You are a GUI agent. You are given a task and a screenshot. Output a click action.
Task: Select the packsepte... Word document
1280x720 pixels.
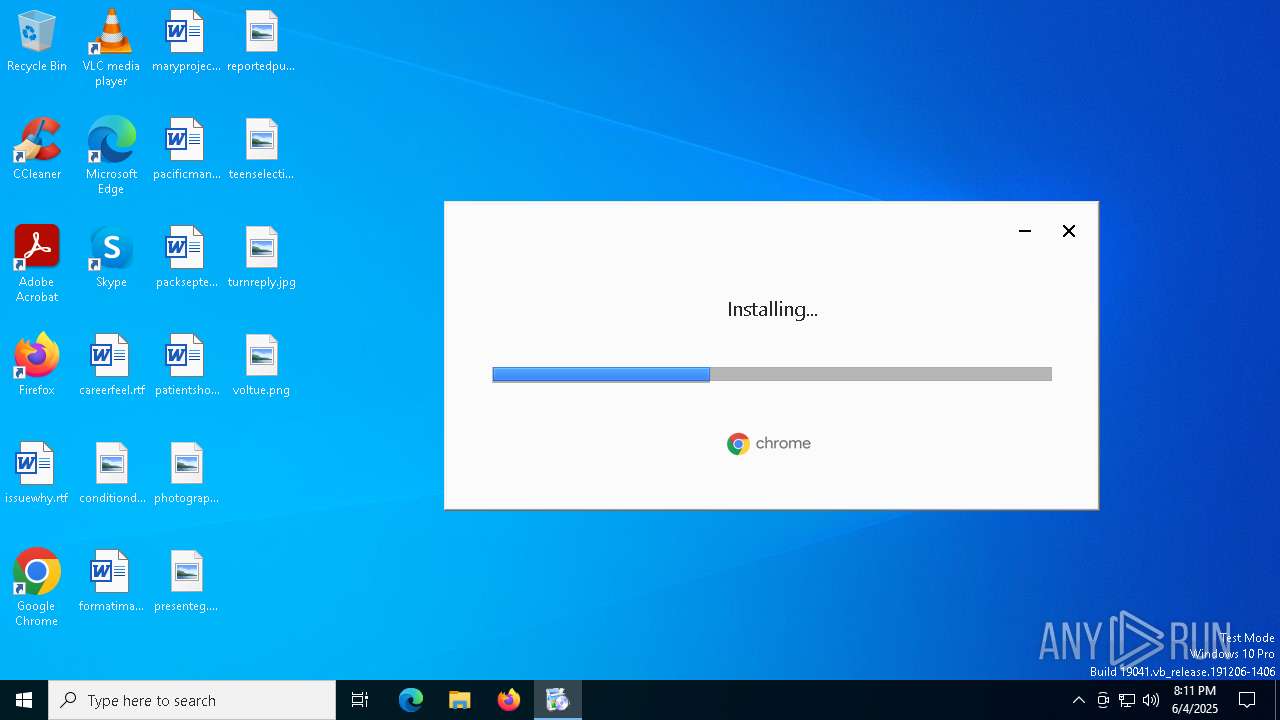(186, 258)
